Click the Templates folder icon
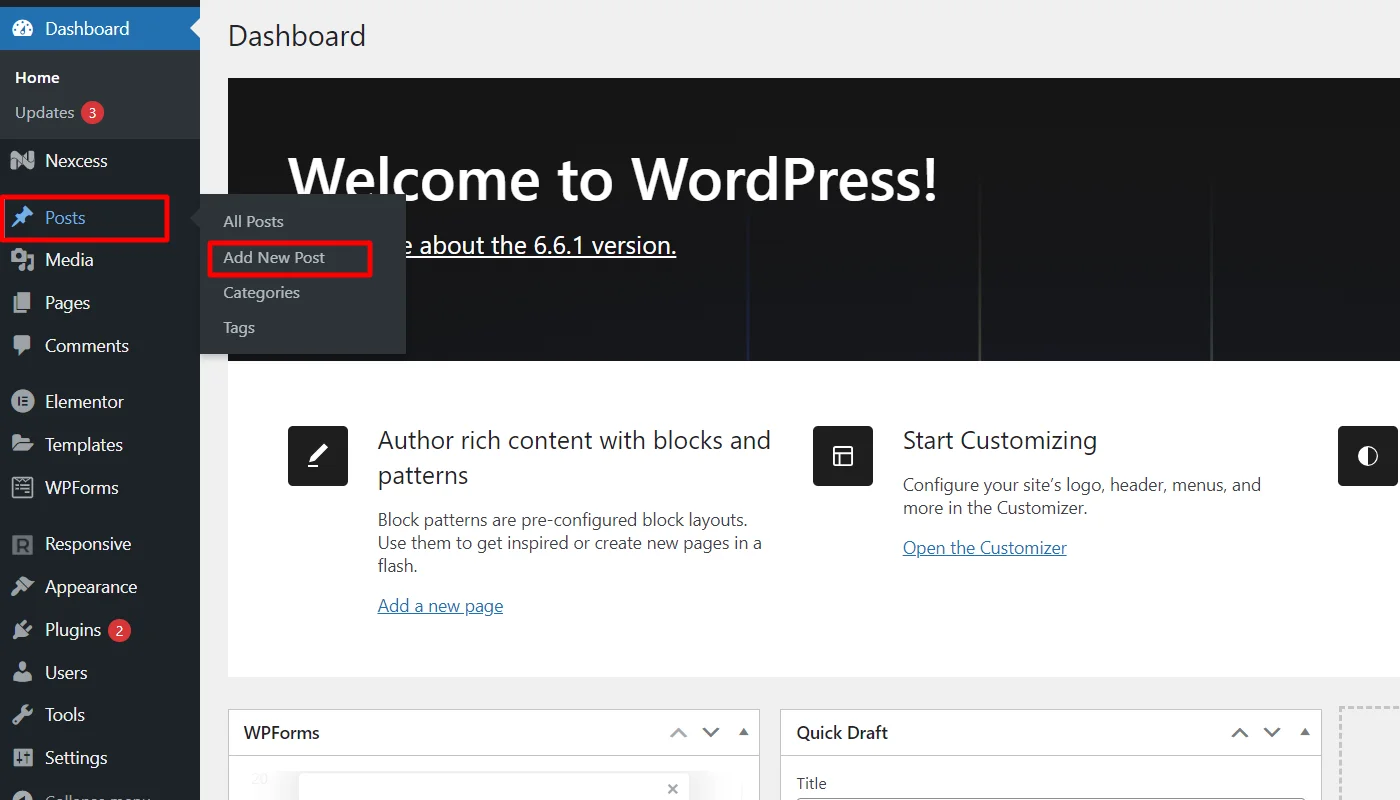The height and width of the screenshot is (800, 1400). pos(22,445)
